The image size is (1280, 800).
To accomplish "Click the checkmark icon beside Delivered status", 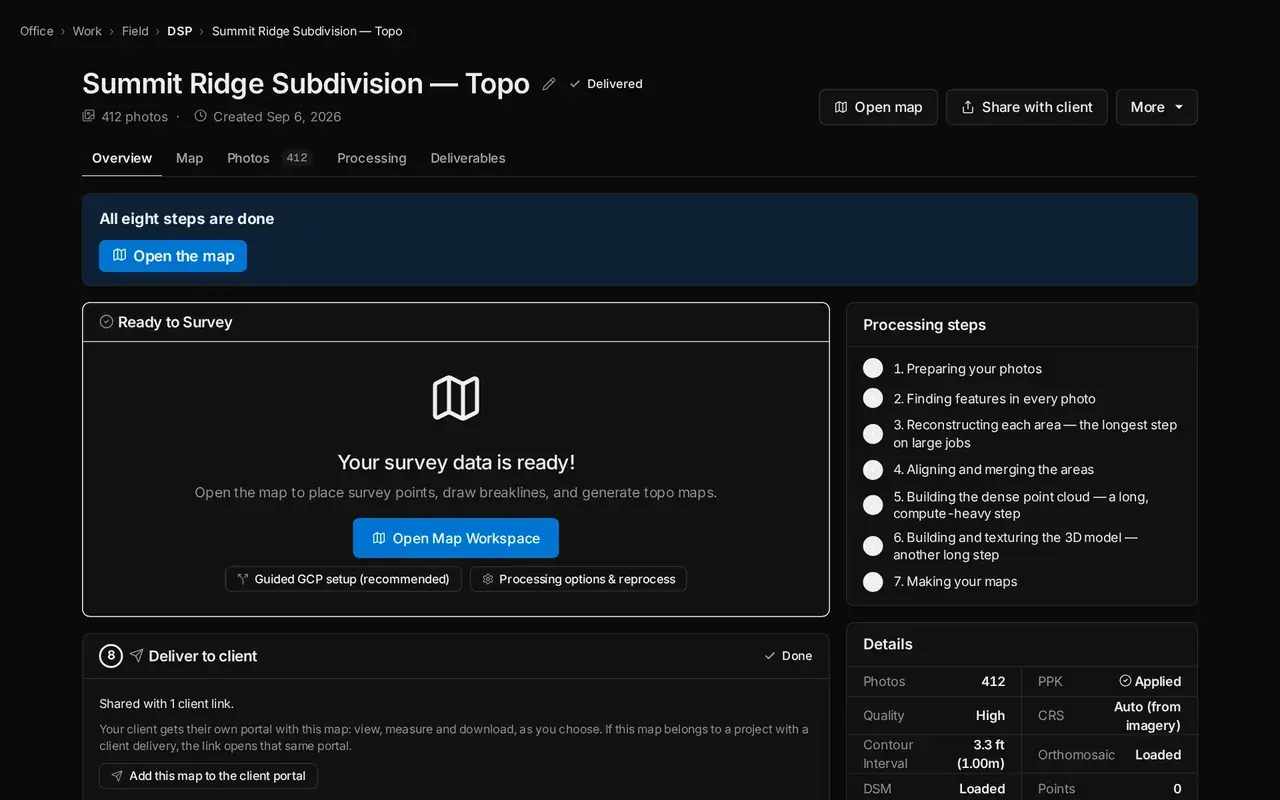I will (575, 84).
